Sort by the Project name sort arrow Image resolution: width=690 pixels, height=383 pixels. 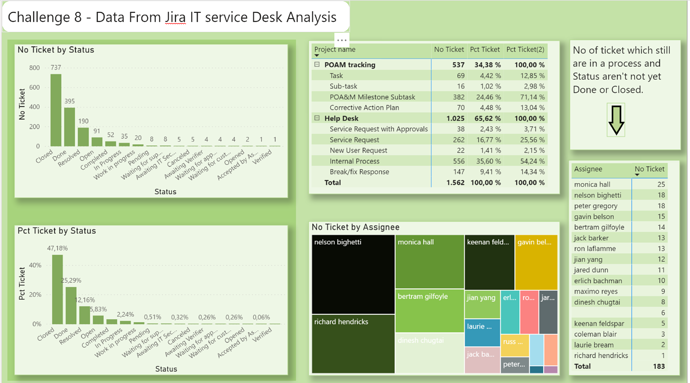pos(317,55)
